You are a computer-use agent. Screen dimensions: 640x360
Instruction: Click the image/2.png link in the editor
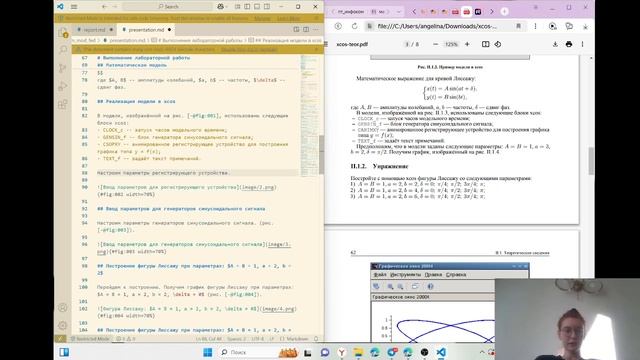[x=257, y=187]
